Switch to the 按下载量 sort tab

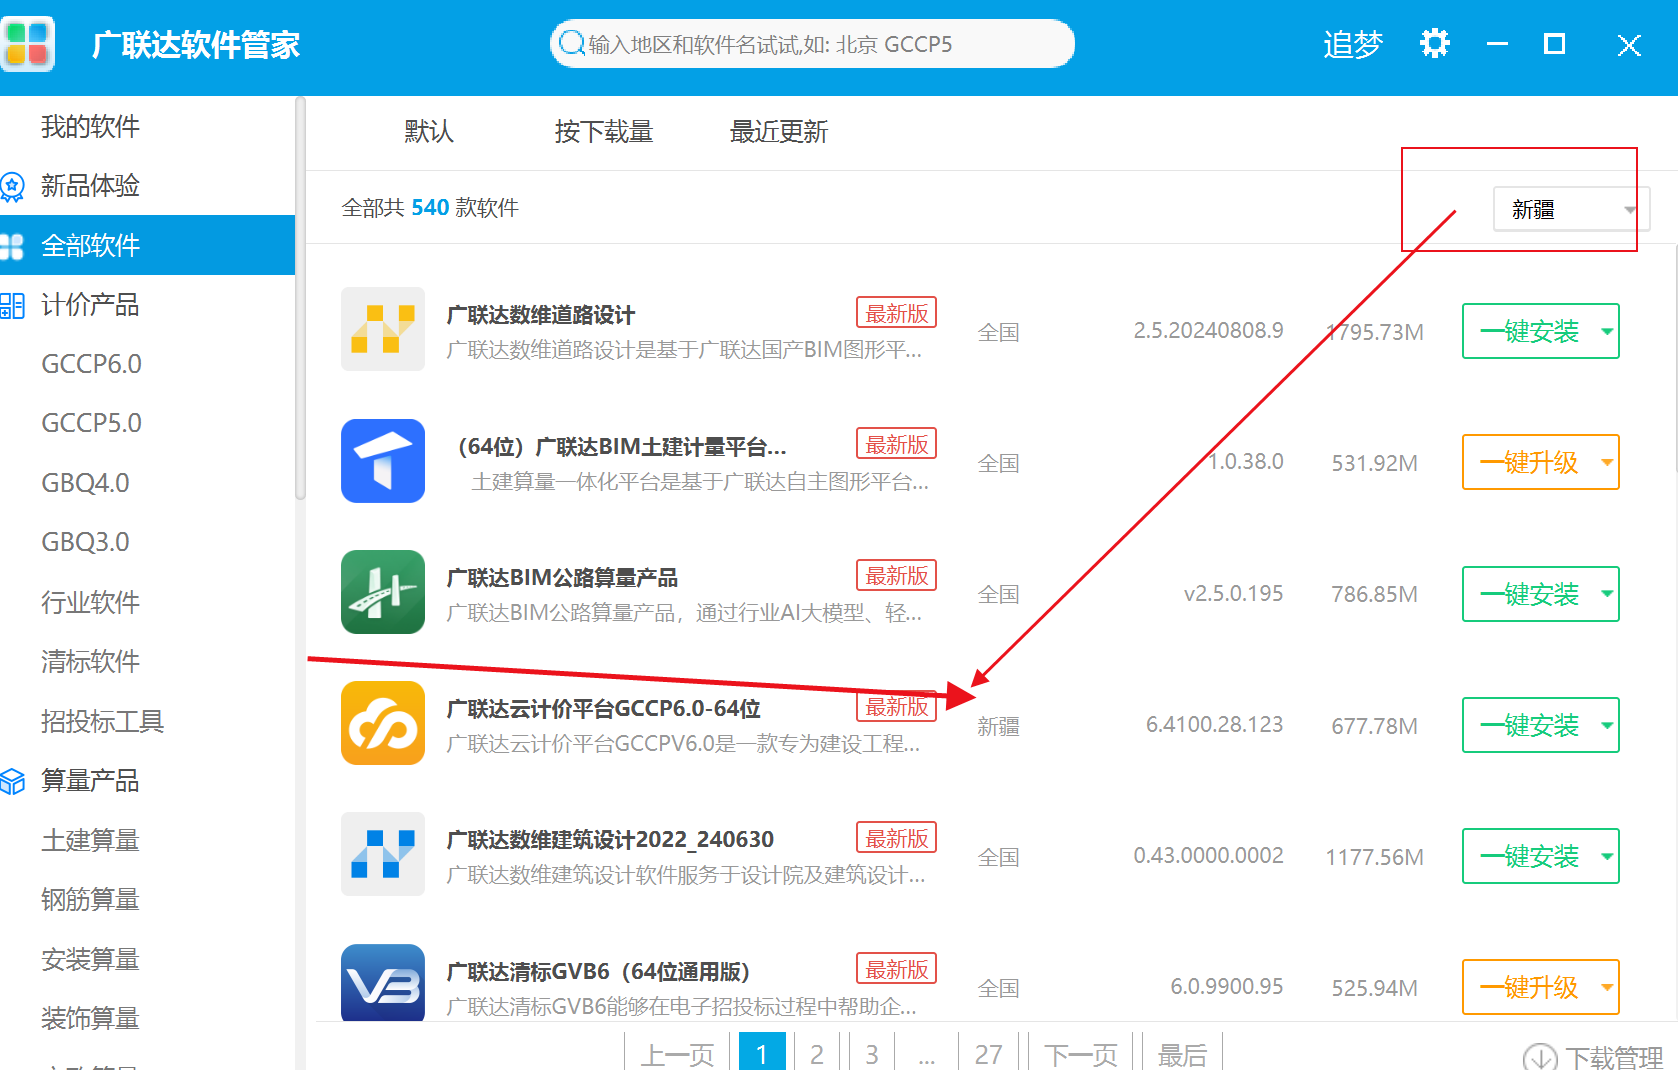point(604,132)
